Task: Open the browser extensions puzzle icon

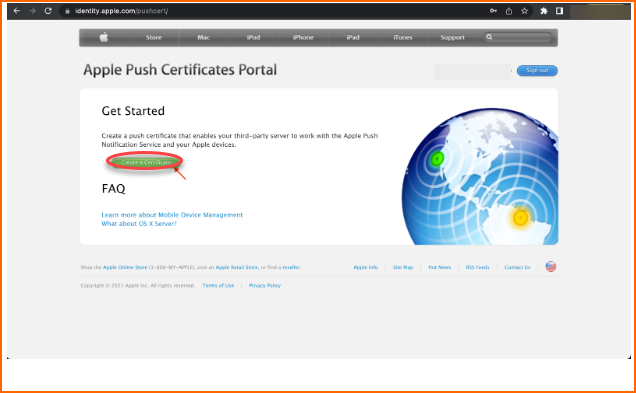Action: click(x=544, y=11)
